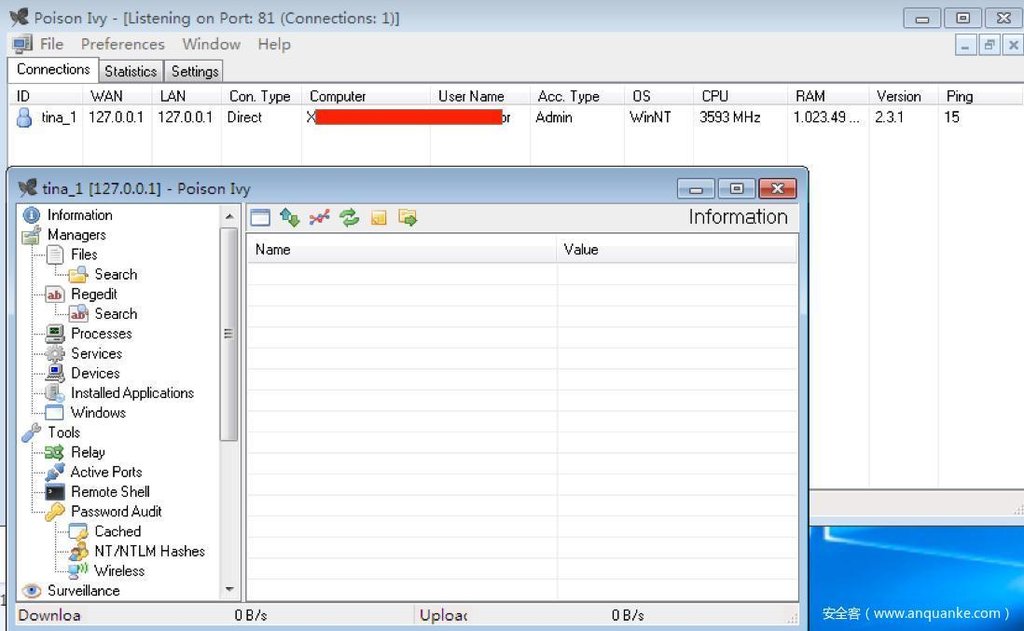The image size is (1024, 631).
Task: Click the Name column header in Information panel
Action: 402,250
